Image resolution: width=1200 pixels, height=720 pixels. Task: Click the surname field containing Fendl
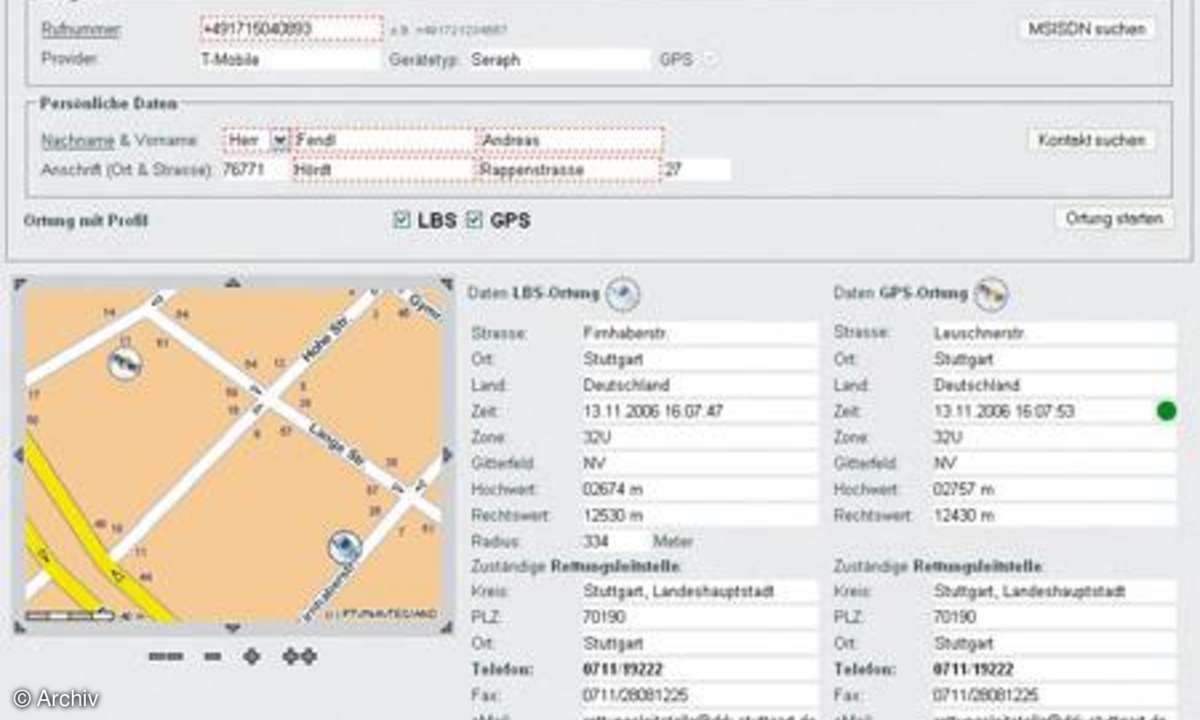(x=385, y=140)
